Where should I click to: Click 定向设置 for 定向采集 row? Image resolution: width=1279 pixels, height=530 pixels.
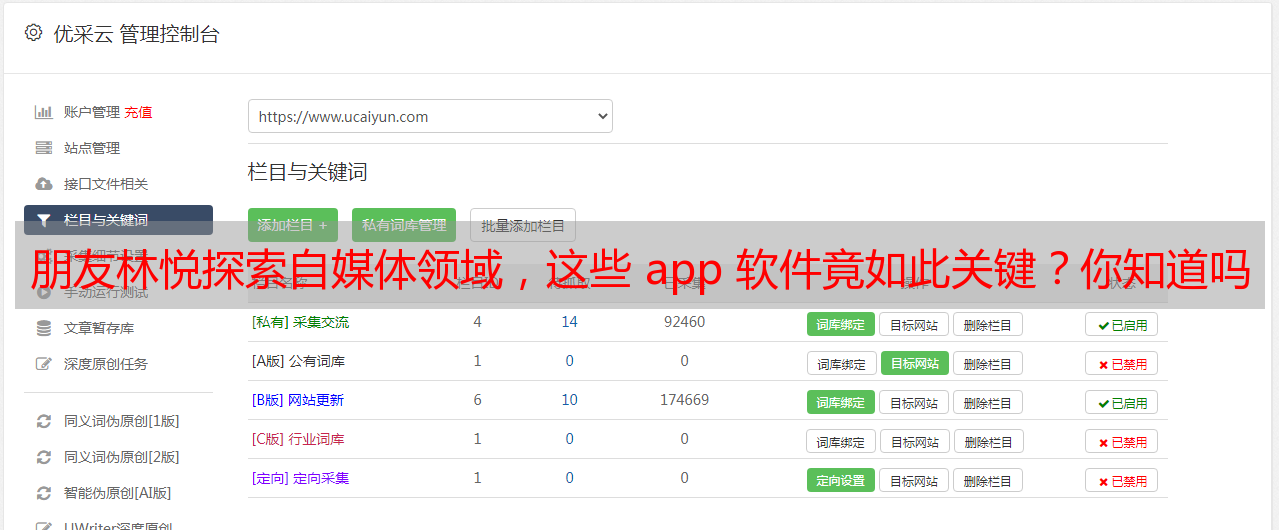(x=841, y=480)
